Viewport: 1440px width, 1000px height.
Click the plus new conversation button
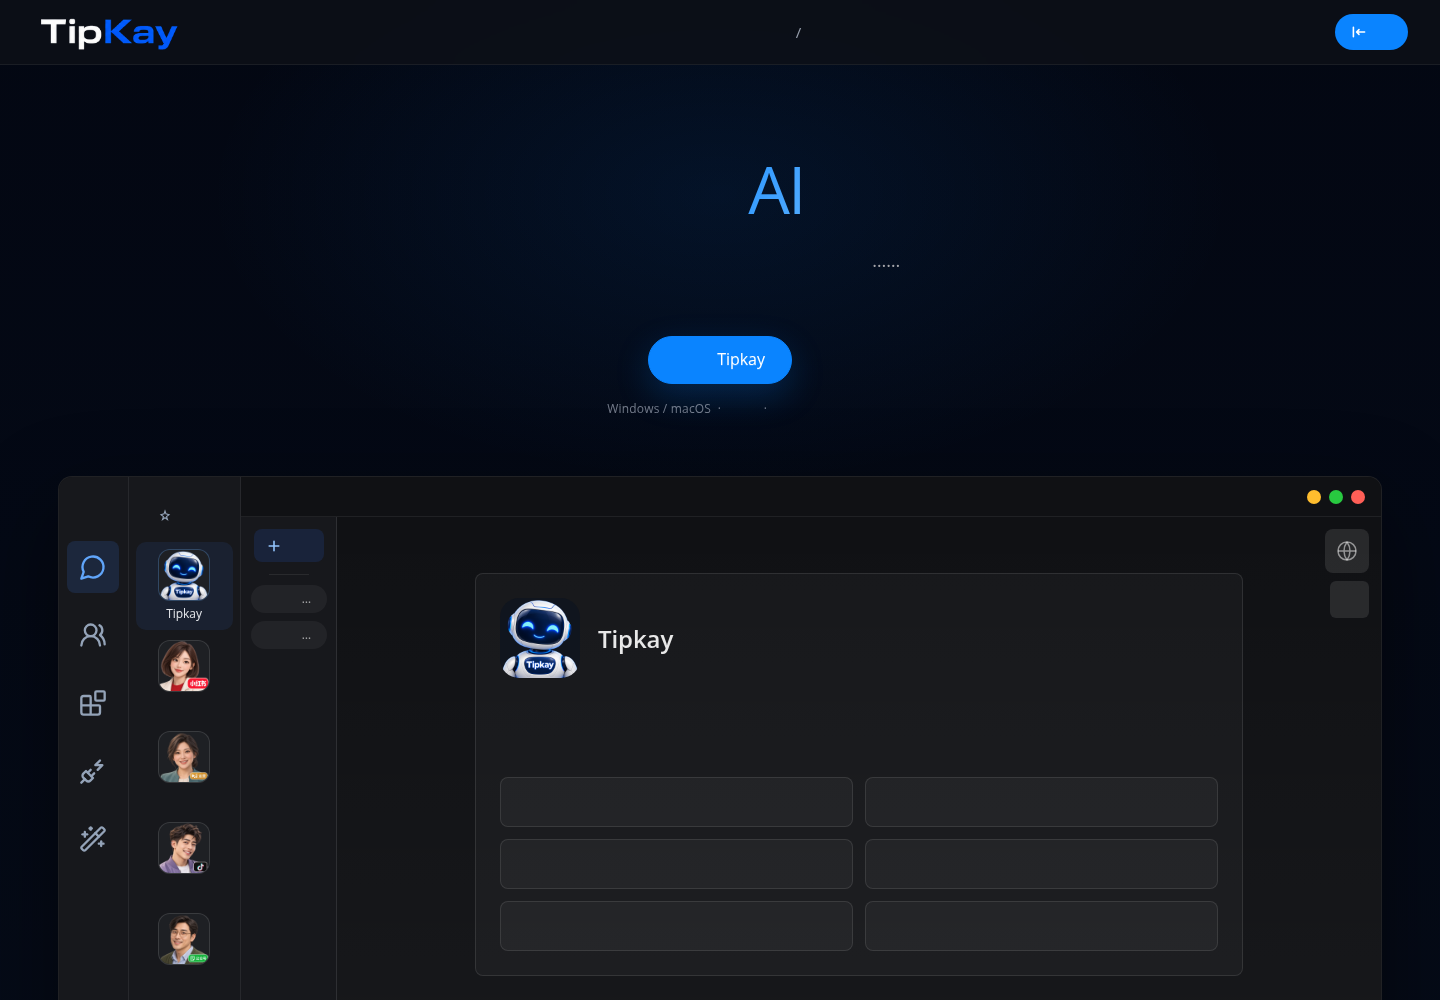(x=289, y=546)
